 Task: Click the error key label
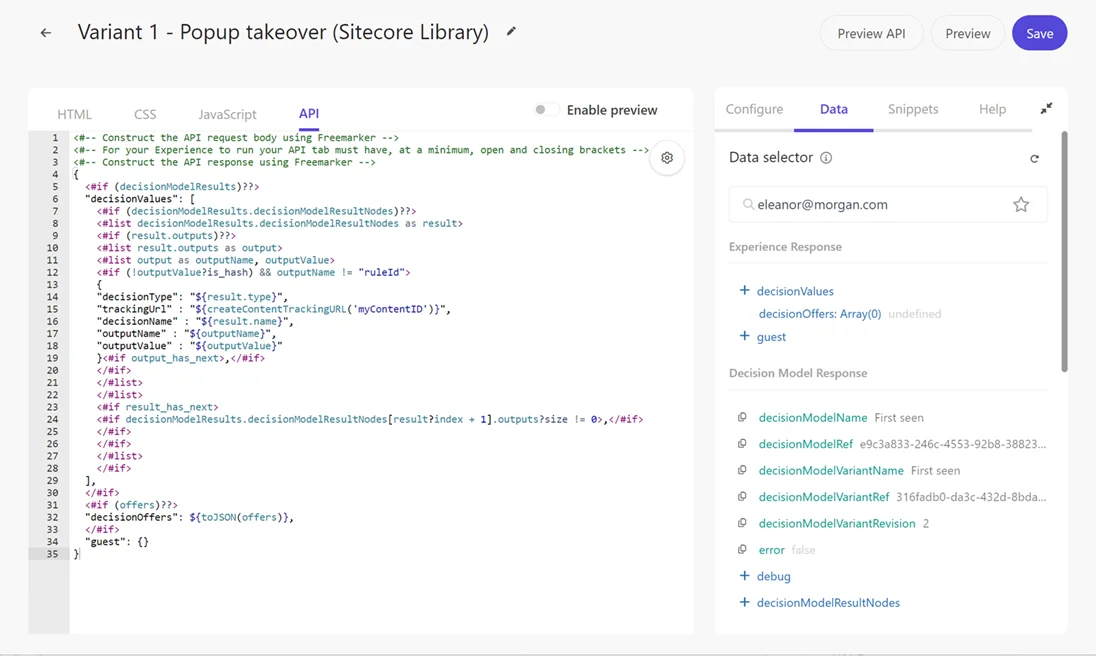coord(772,551)
